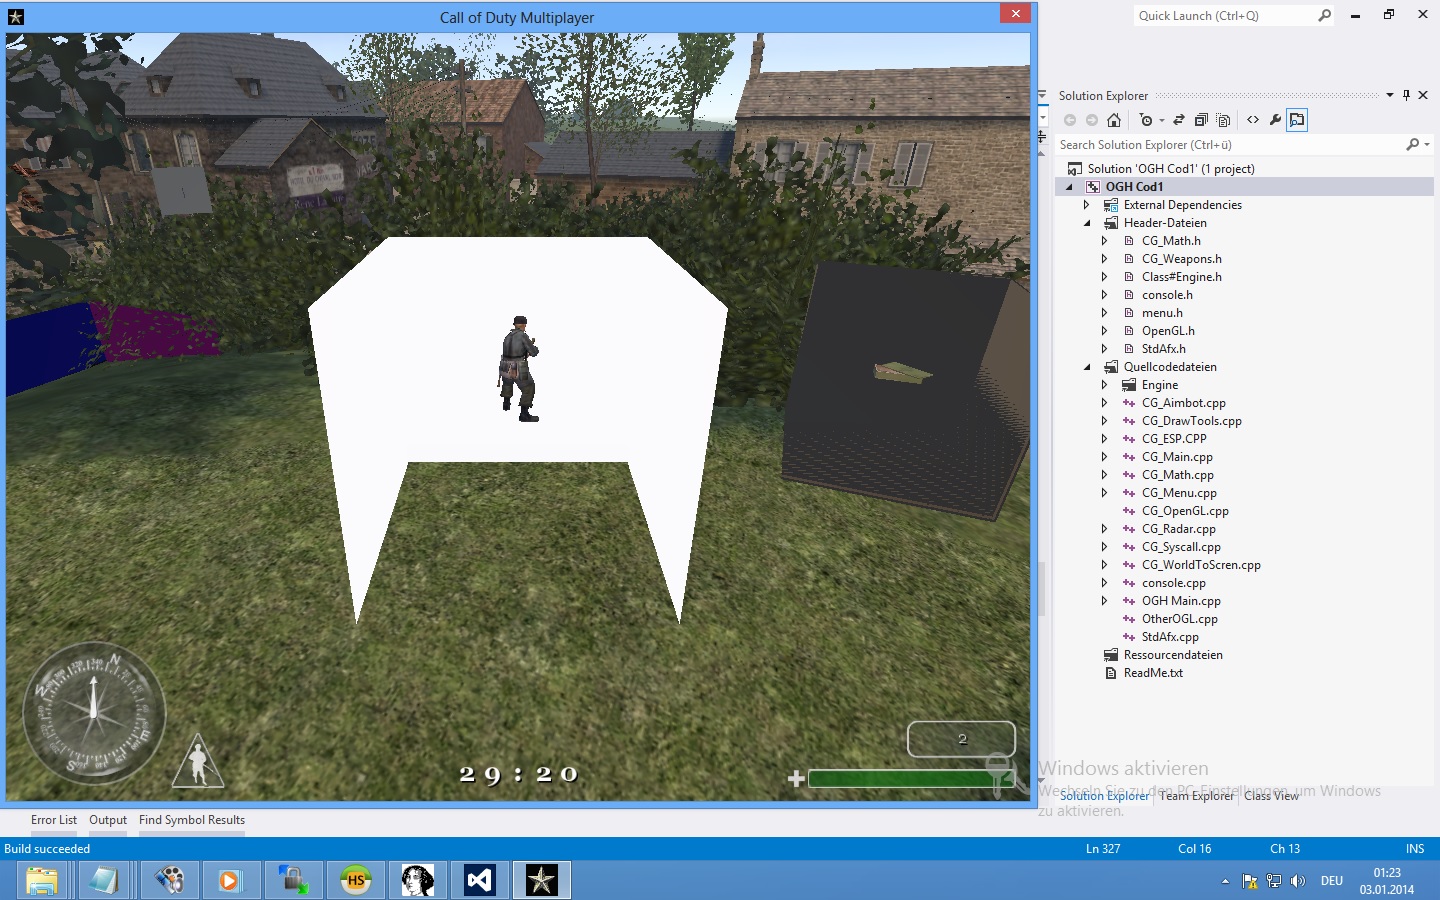The height and width of the screenshot is (900, 1440).
Task: Select CG_Syscall.cpp source file
Action: [1181, 547]
